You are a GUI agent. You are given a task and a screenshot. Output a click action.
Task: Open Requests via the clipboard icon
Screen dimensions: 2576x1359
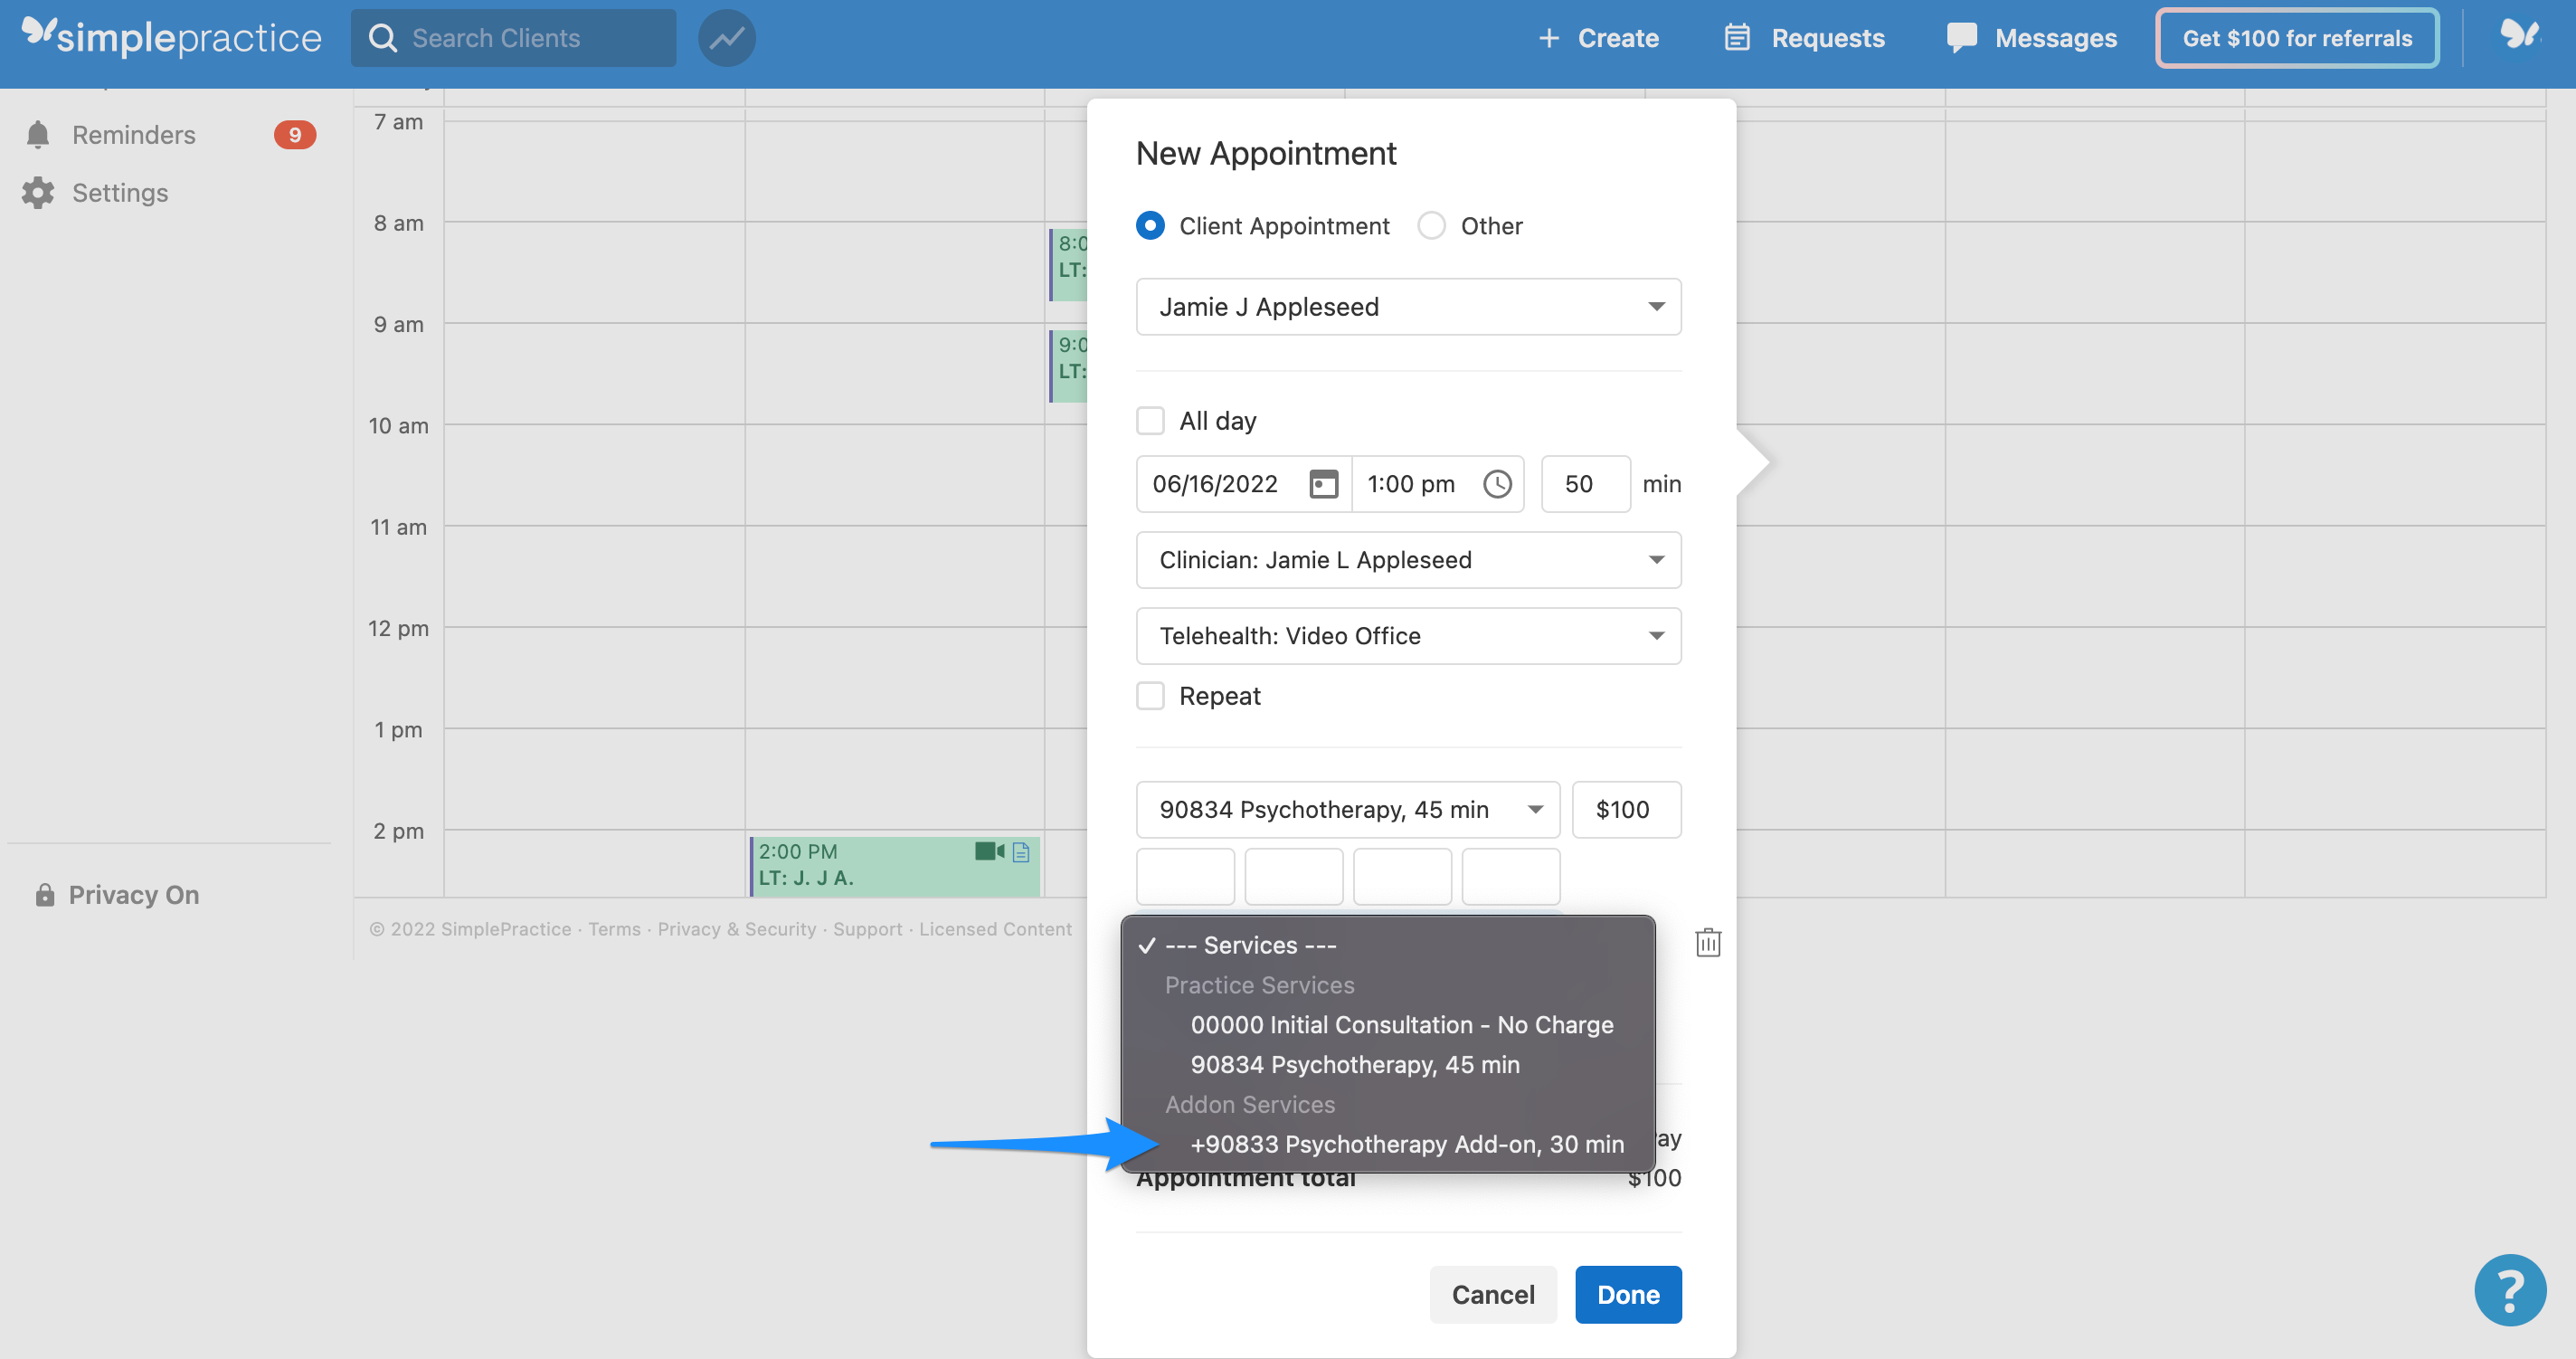[x=1738, y=37]
